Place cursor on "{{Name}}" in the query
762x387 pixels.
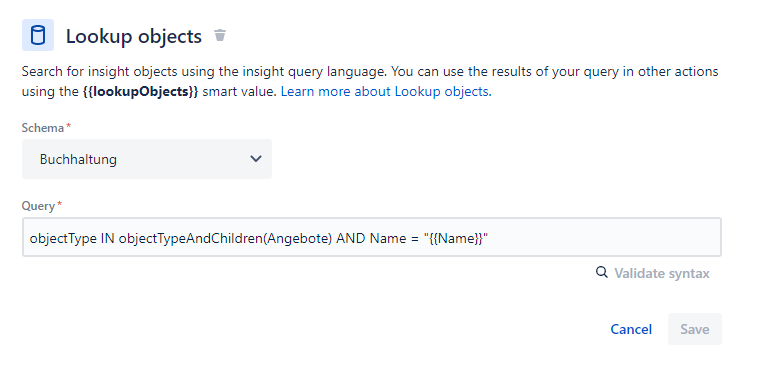456,238
